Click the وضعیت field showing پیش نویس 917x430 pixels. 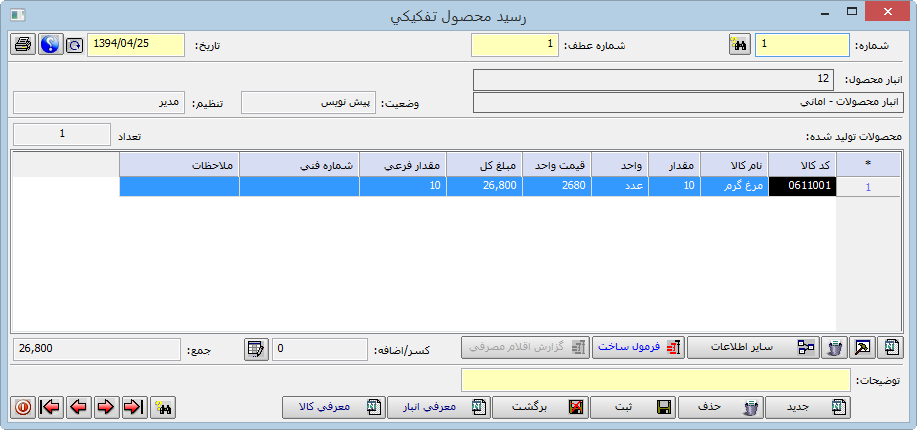tap(308, 103)
